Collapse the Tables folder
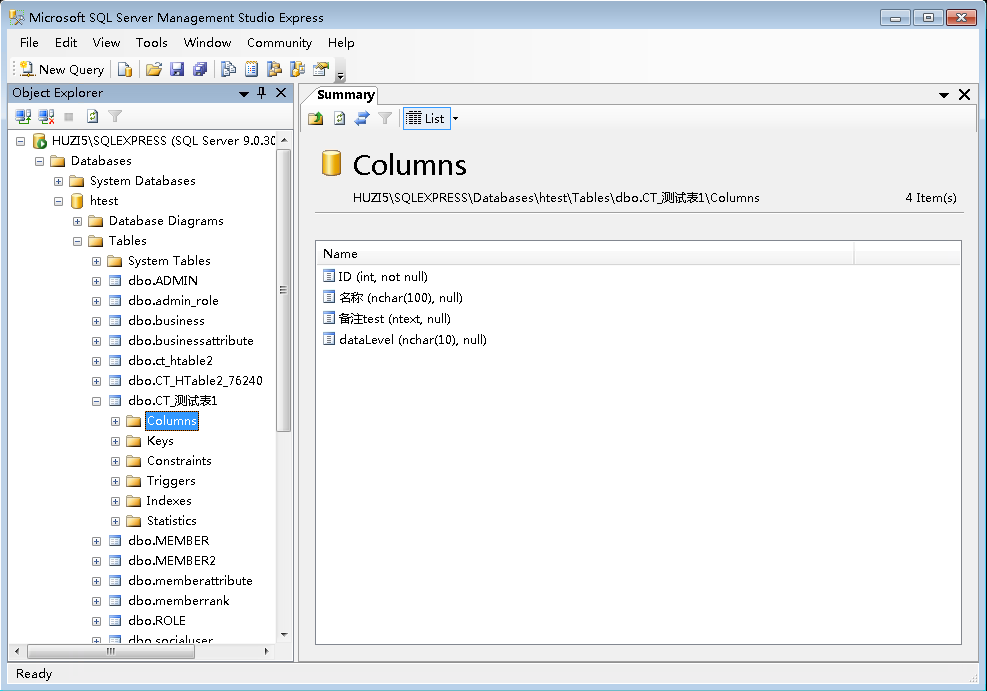The image size is (987, 691). tap(77, 241)
